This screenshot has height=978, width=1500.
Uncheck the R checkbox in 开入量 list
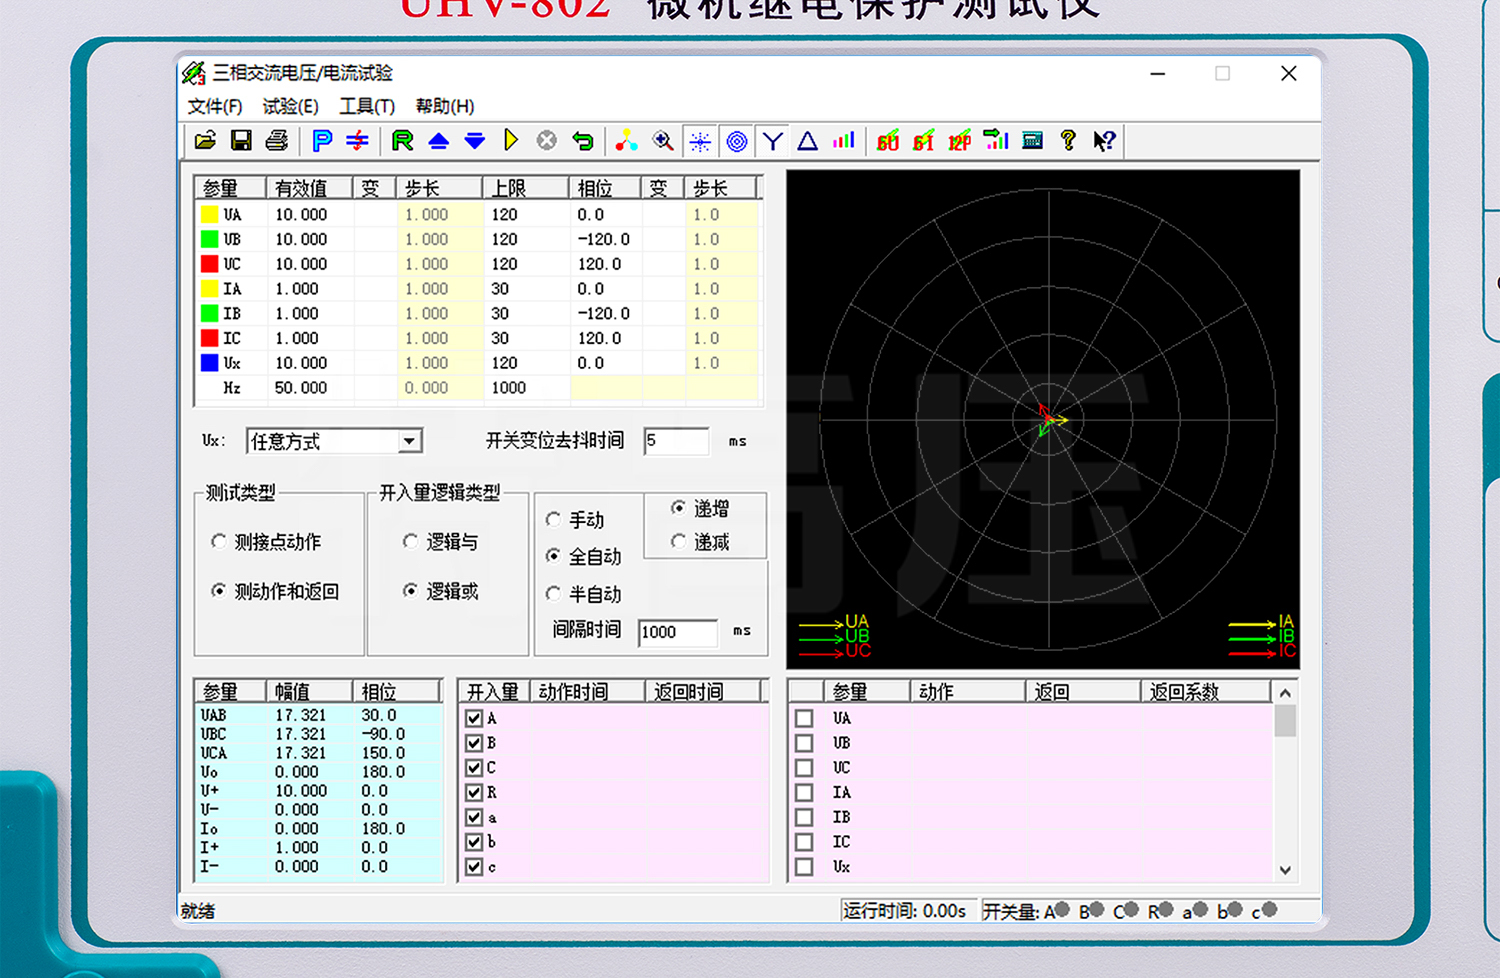tap(473, 792)
